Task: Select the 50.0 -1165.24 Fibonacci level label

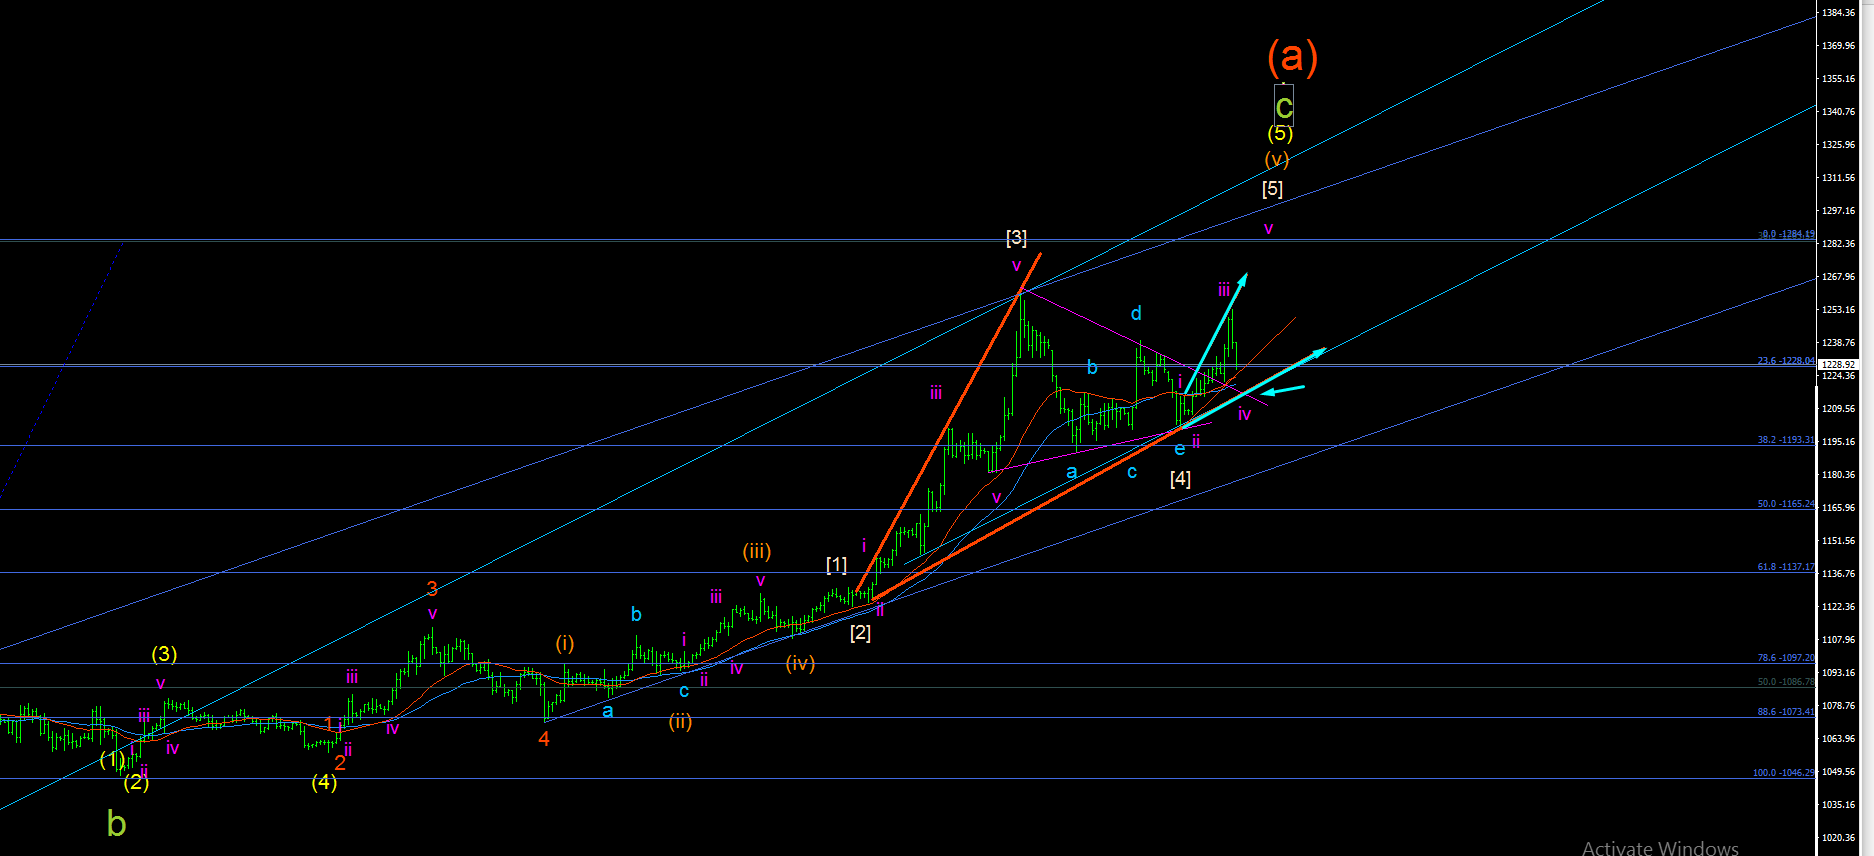Action: [1786, 504]
